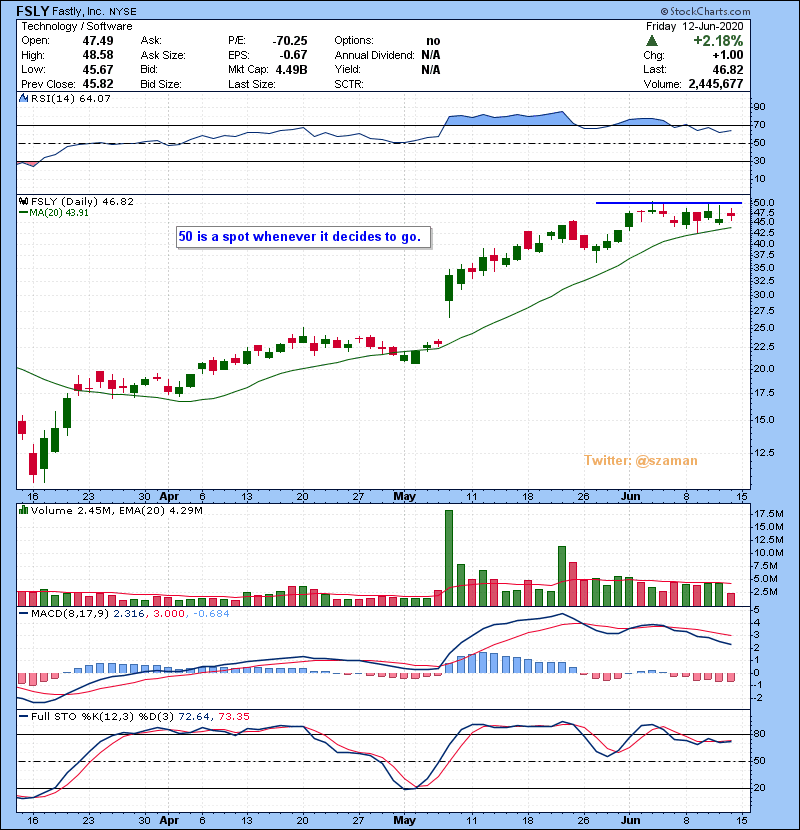Viewport: 800px width, 830px height.
Task: Click the +2.18% percent change value
Action: [718, 41]
